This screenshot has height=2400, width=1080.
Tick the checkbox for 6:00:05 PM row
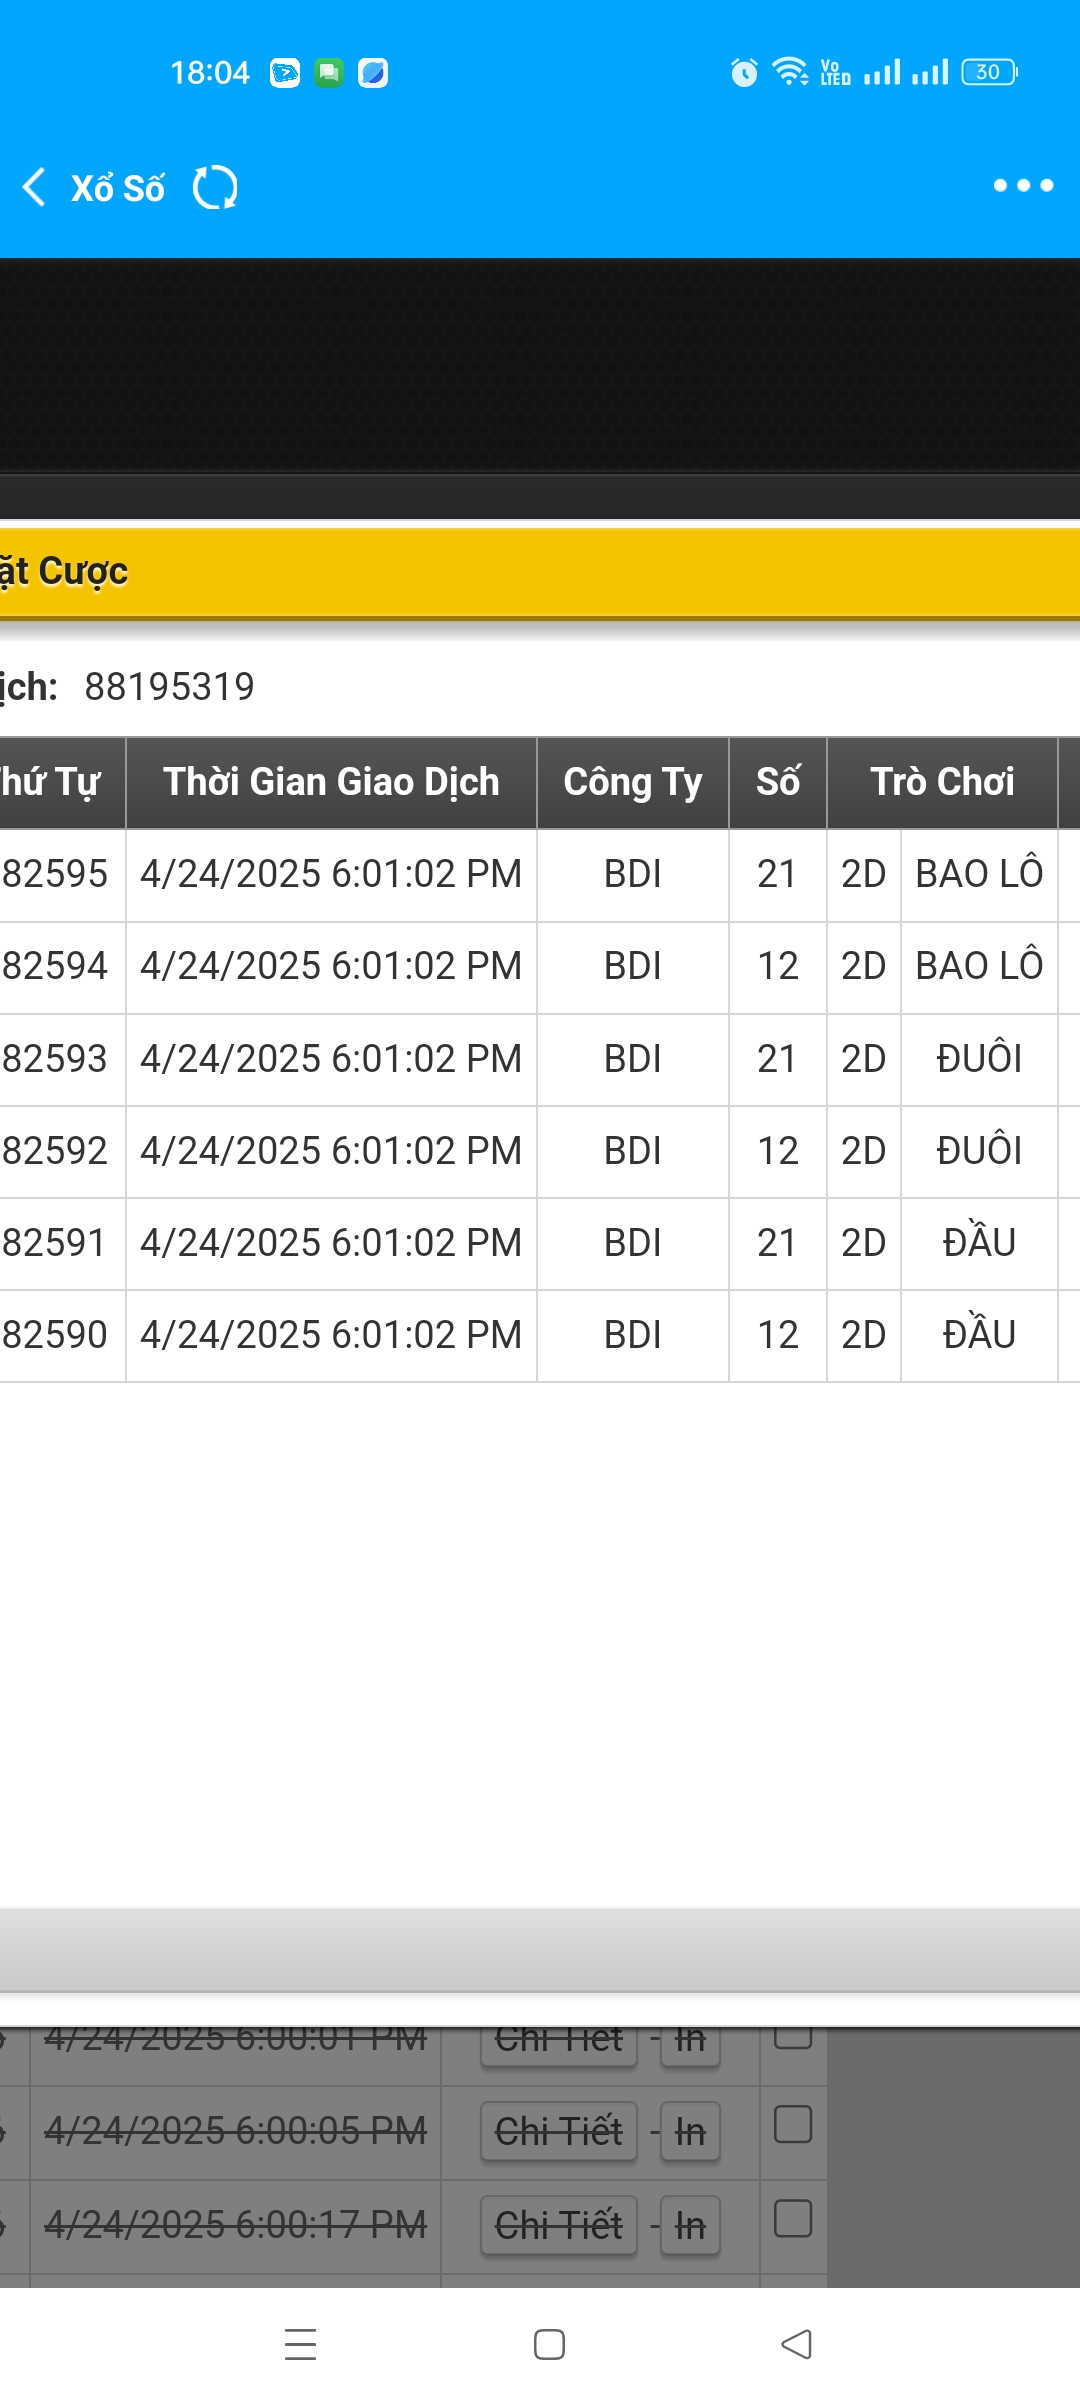pyautogui.click(x=793, y=2125)
